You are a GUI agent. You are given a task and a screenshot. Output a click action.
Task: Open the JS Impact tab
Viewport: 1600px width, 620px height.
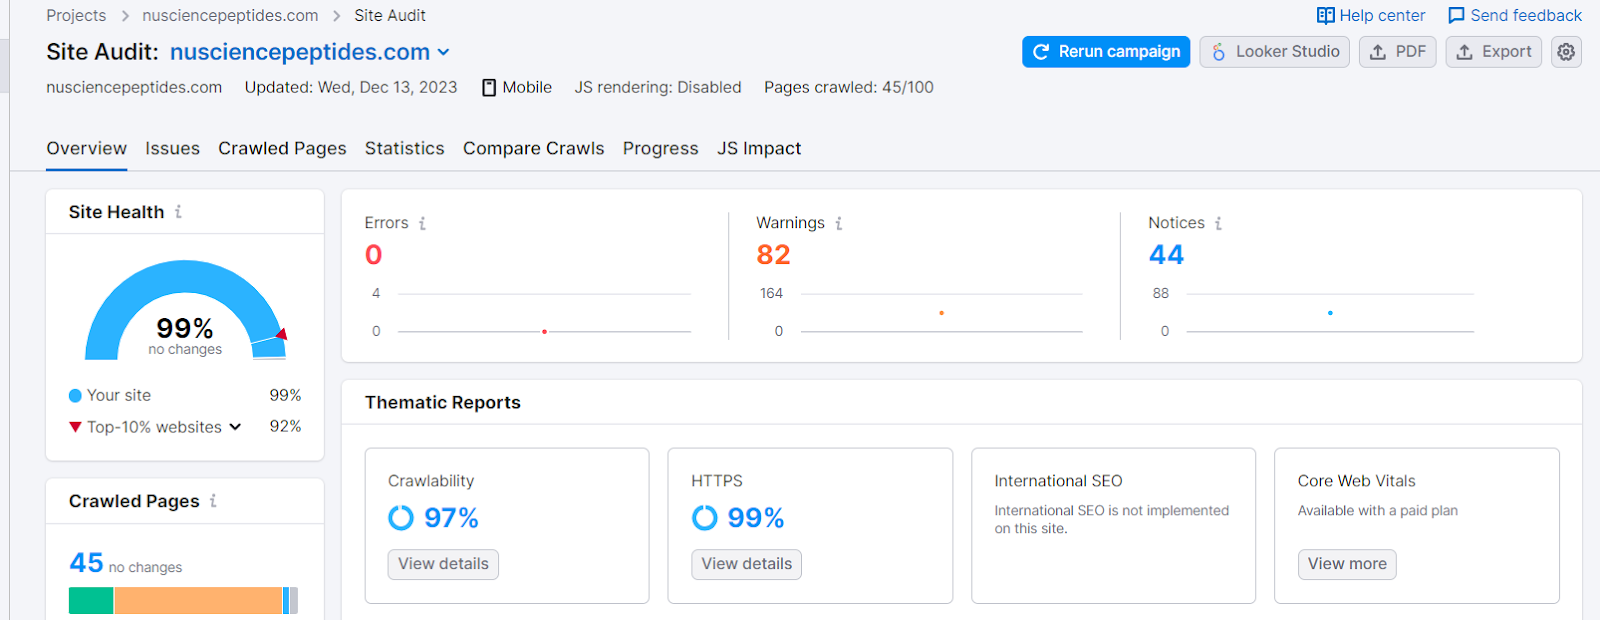pyautogui.click(x=759, y=148)
